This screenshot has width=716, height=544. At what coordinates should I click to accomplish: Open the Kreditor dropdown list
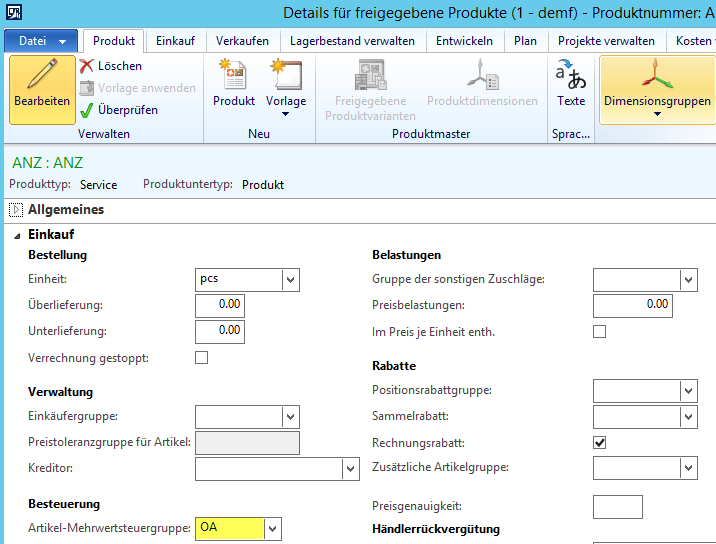click(350, 468)
